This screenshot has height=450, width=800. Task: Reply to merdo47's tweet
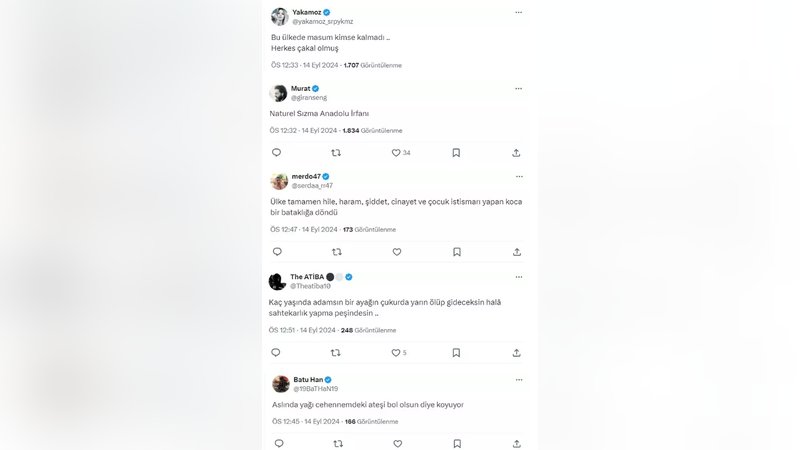tap(277, 252)
